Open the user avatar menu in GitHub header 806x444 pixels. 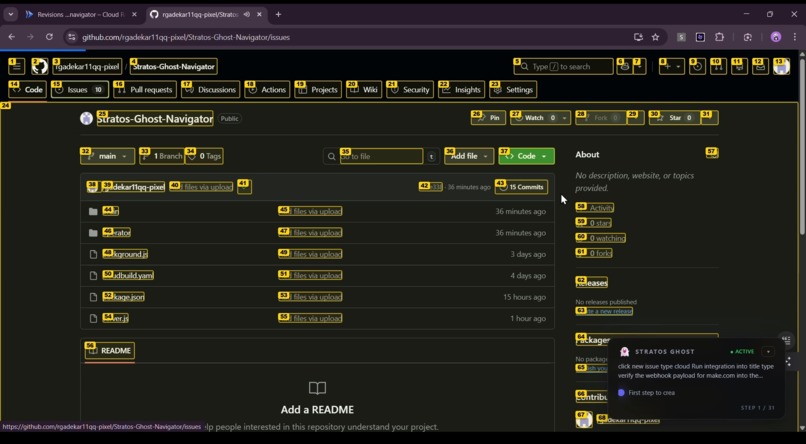pos(781,66)
